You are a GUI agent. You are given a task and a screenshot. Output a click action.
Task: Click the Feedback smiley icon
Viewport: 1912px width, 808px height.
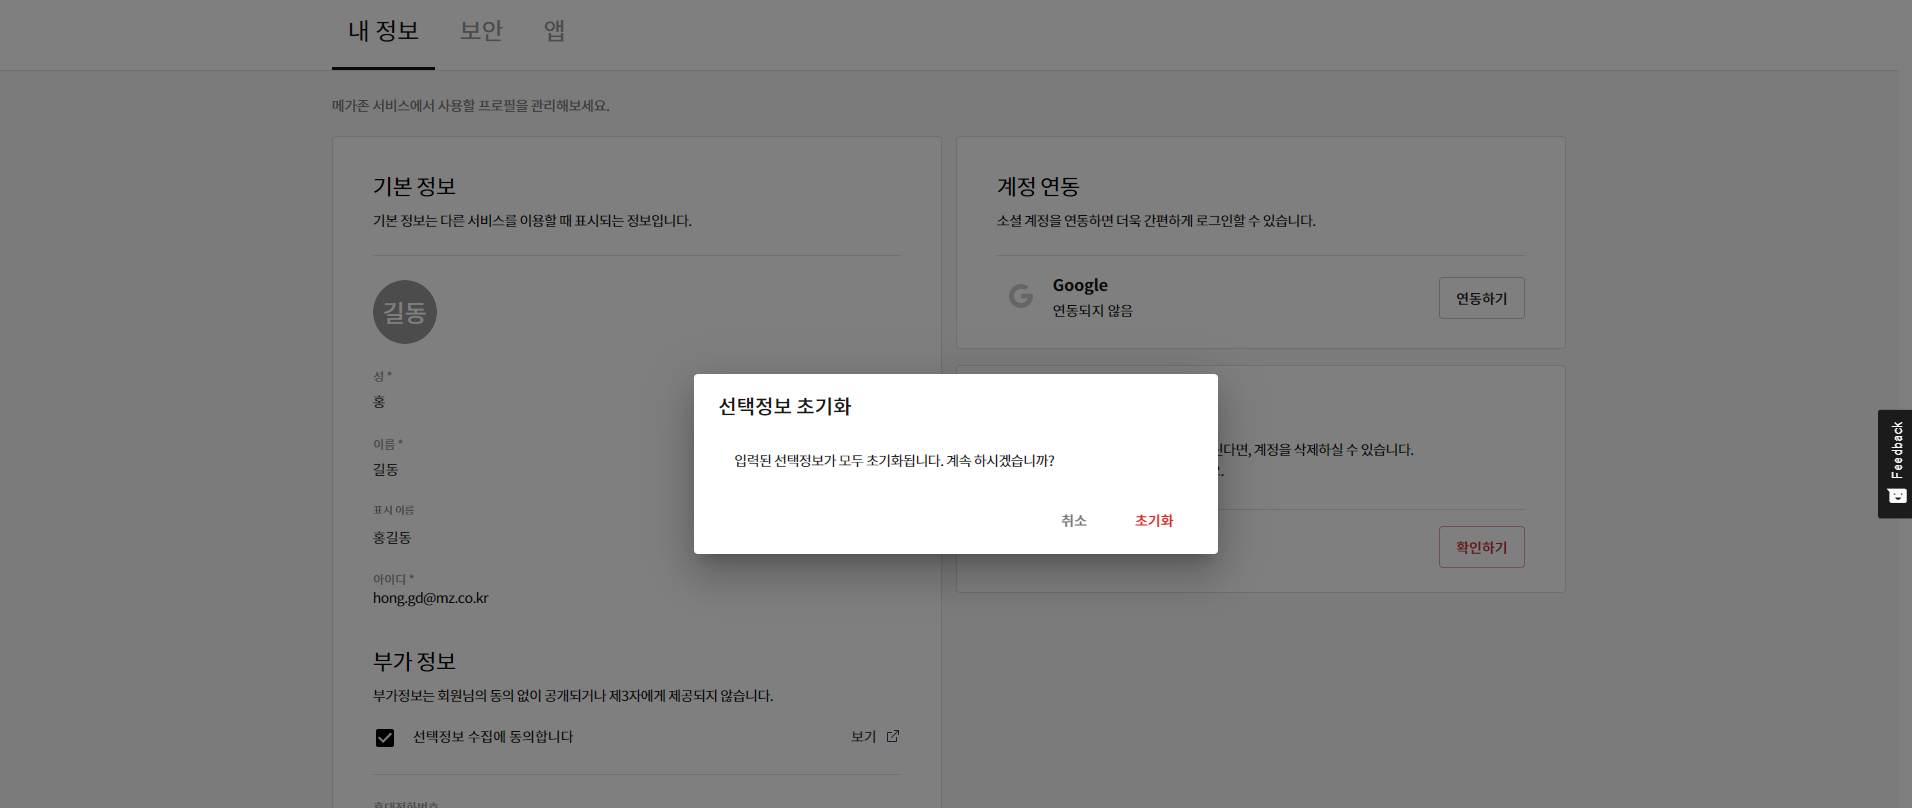tap(1896, 496)
